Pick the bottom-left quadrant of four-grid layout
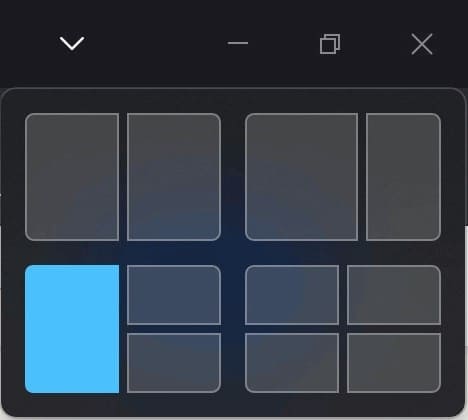Image resolution: width=468 pixels, height=420 pixels. [x=292, y=363]
